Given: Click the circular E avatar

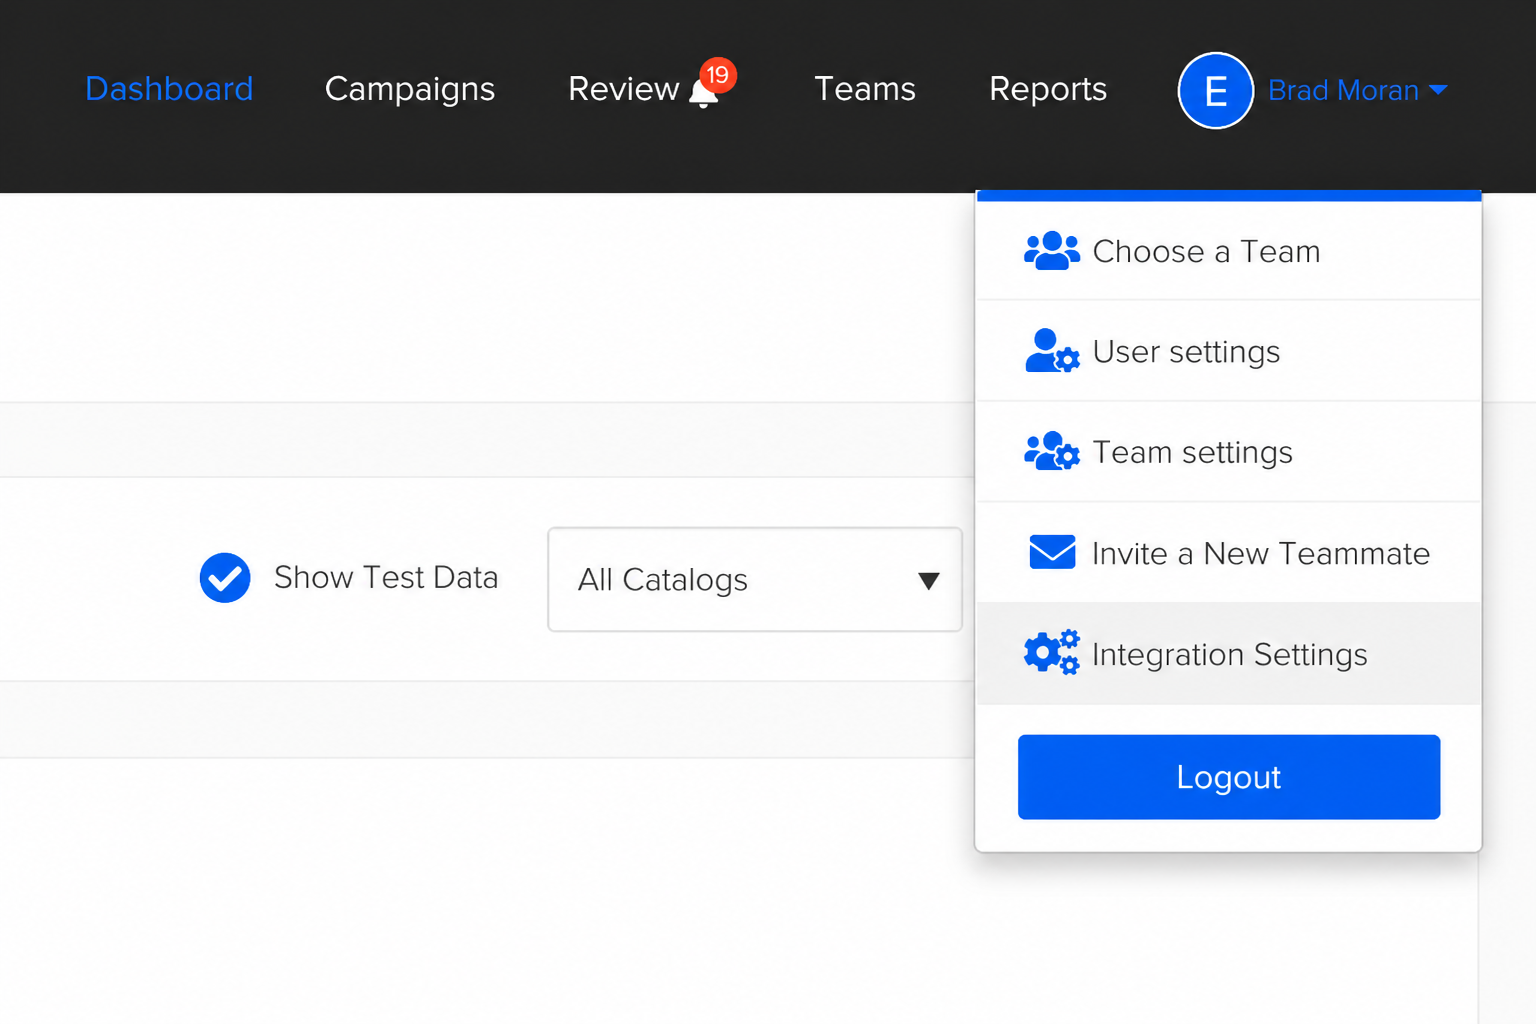Looking at the screenshot, I should 1215,90.
